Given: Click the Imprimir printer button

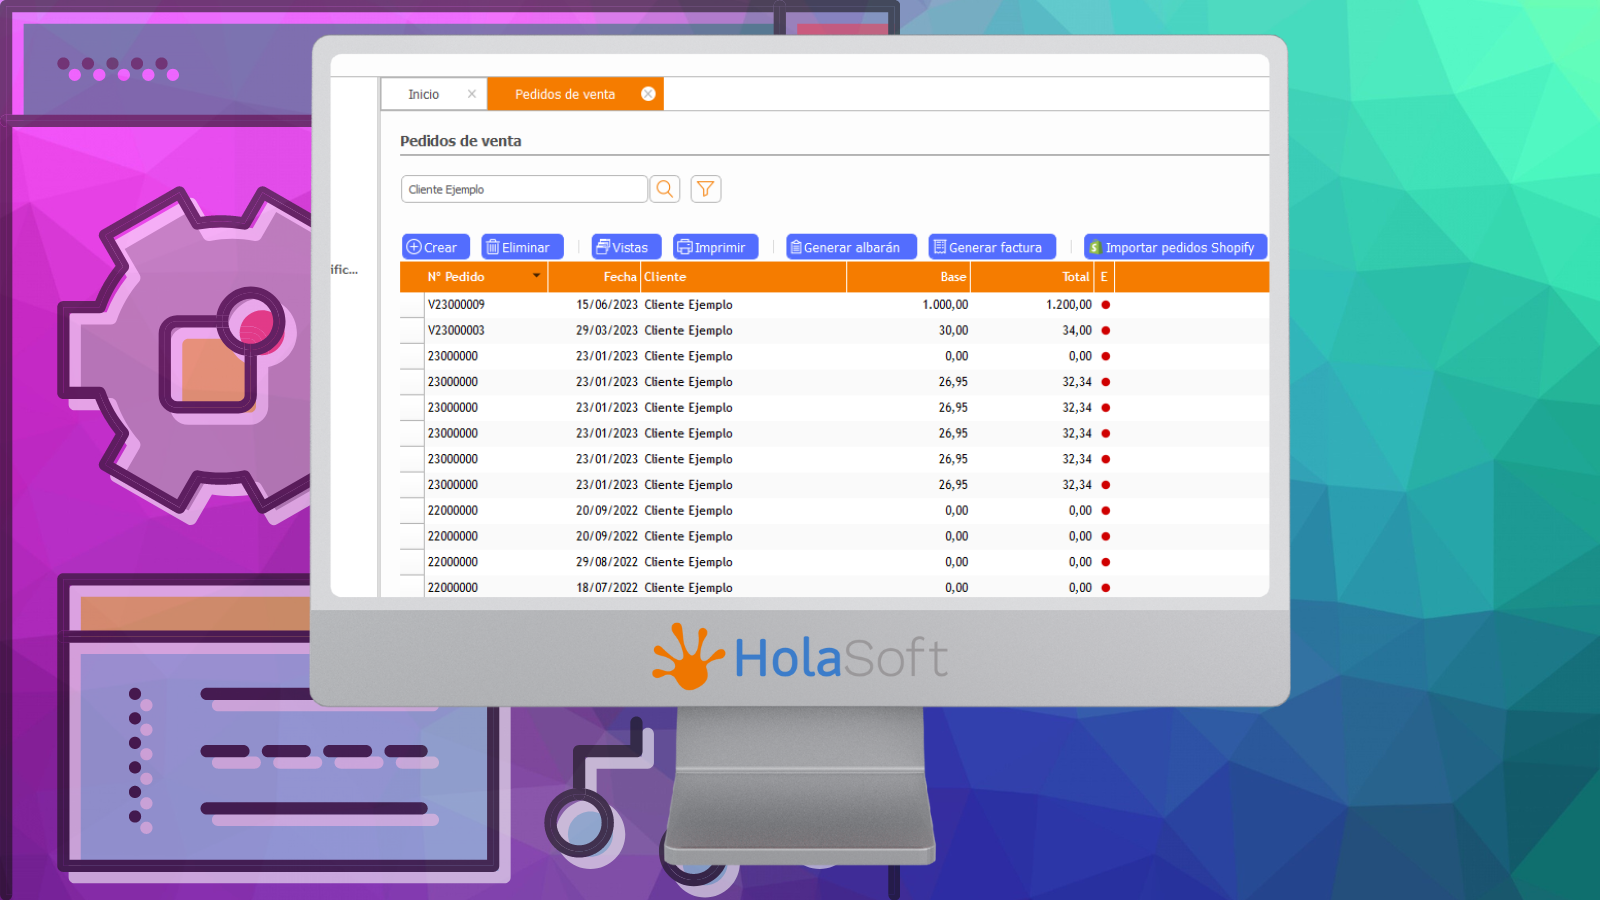Looking at the screenshot, I should pos(715,247).
